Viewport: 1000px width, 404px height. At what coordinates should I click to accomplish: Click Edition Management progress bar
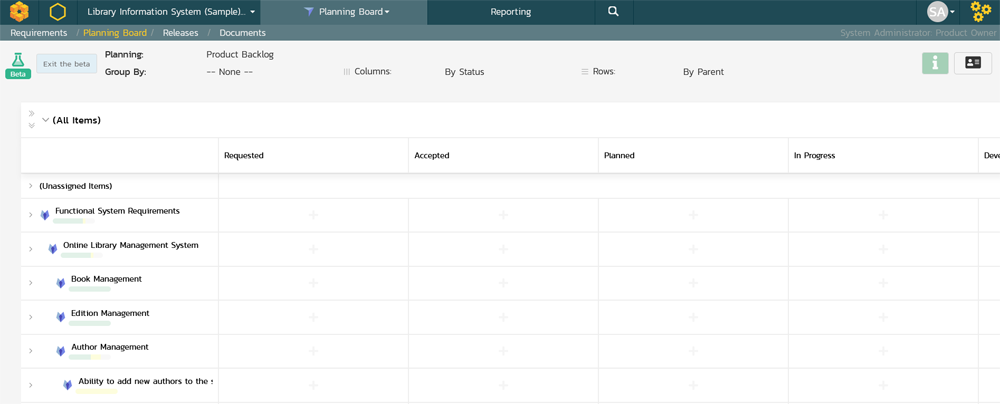coord(89,323)
